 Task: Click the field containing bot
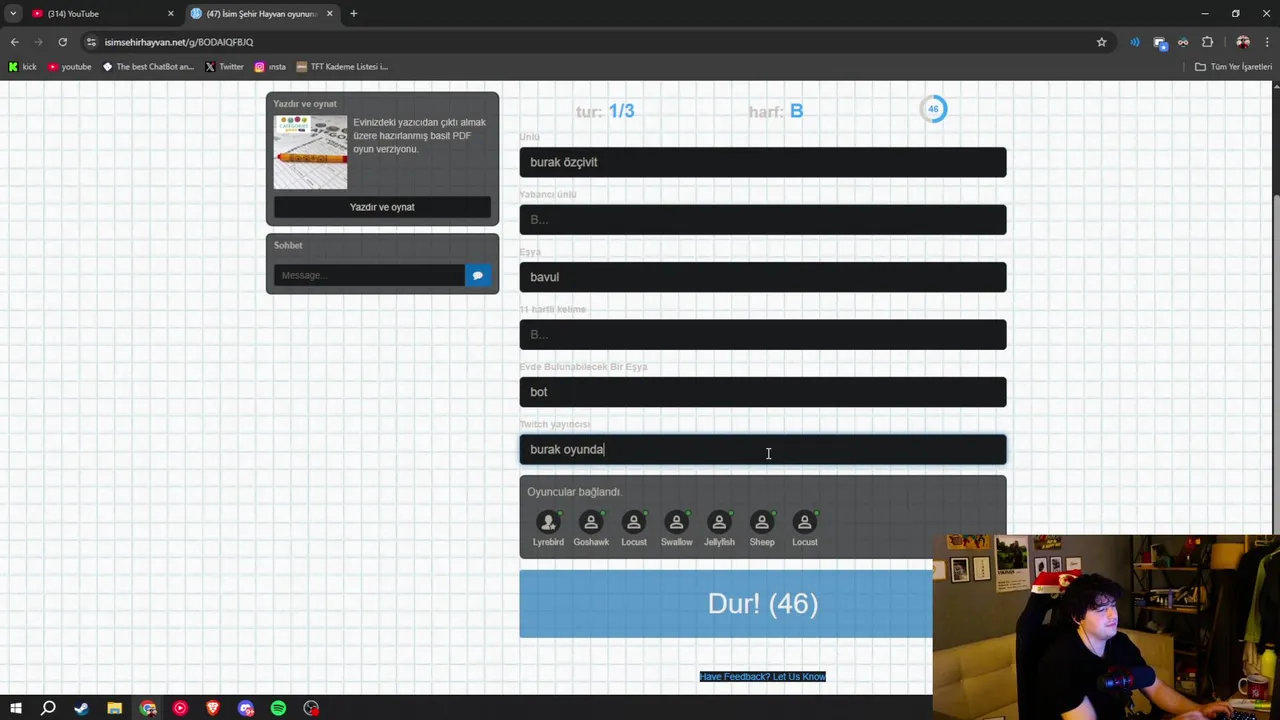[x=763, y=392]
